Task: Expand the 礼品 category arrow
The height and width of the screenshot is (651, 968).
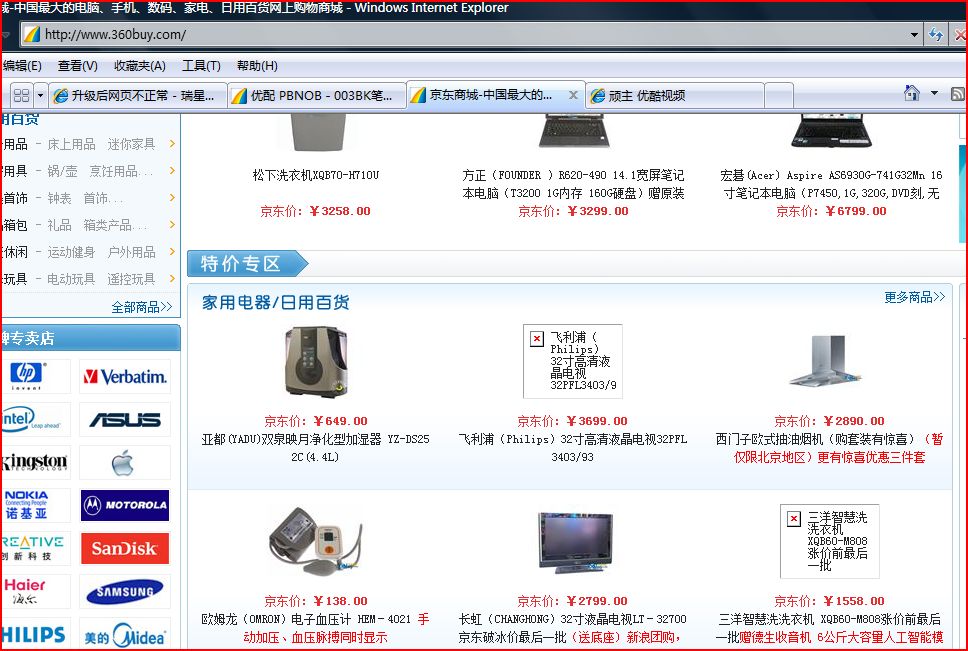Action: 172,225
